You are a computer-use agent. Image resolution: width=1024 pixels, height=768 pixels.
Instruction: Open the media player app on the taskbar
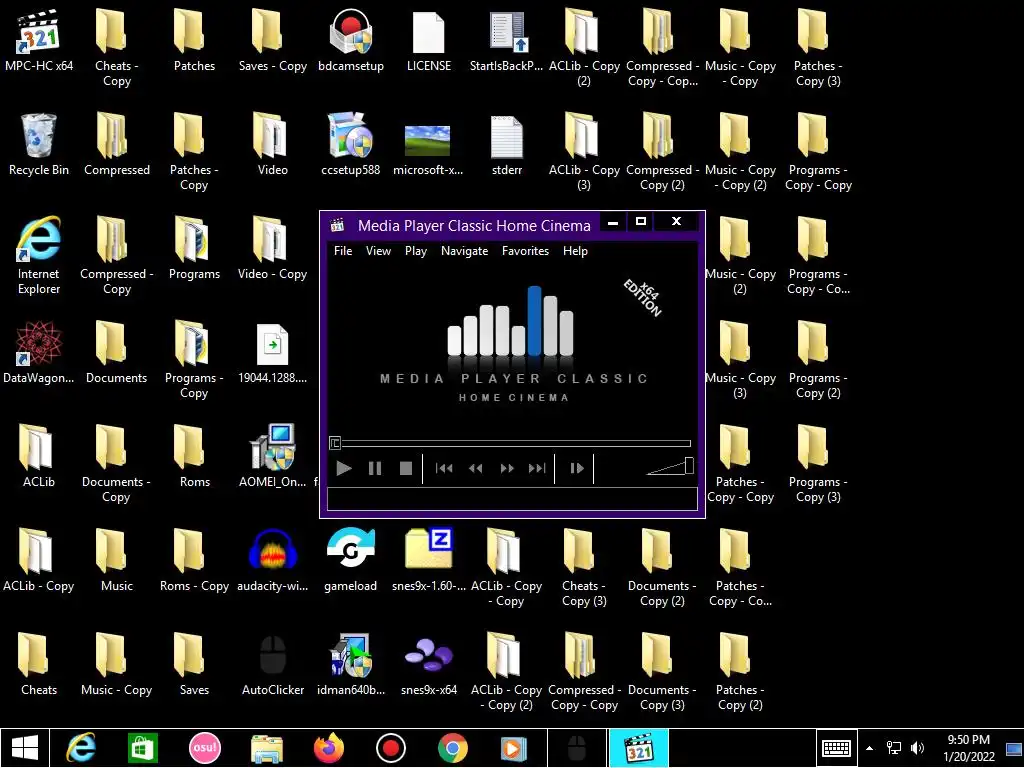pos(514,748)
